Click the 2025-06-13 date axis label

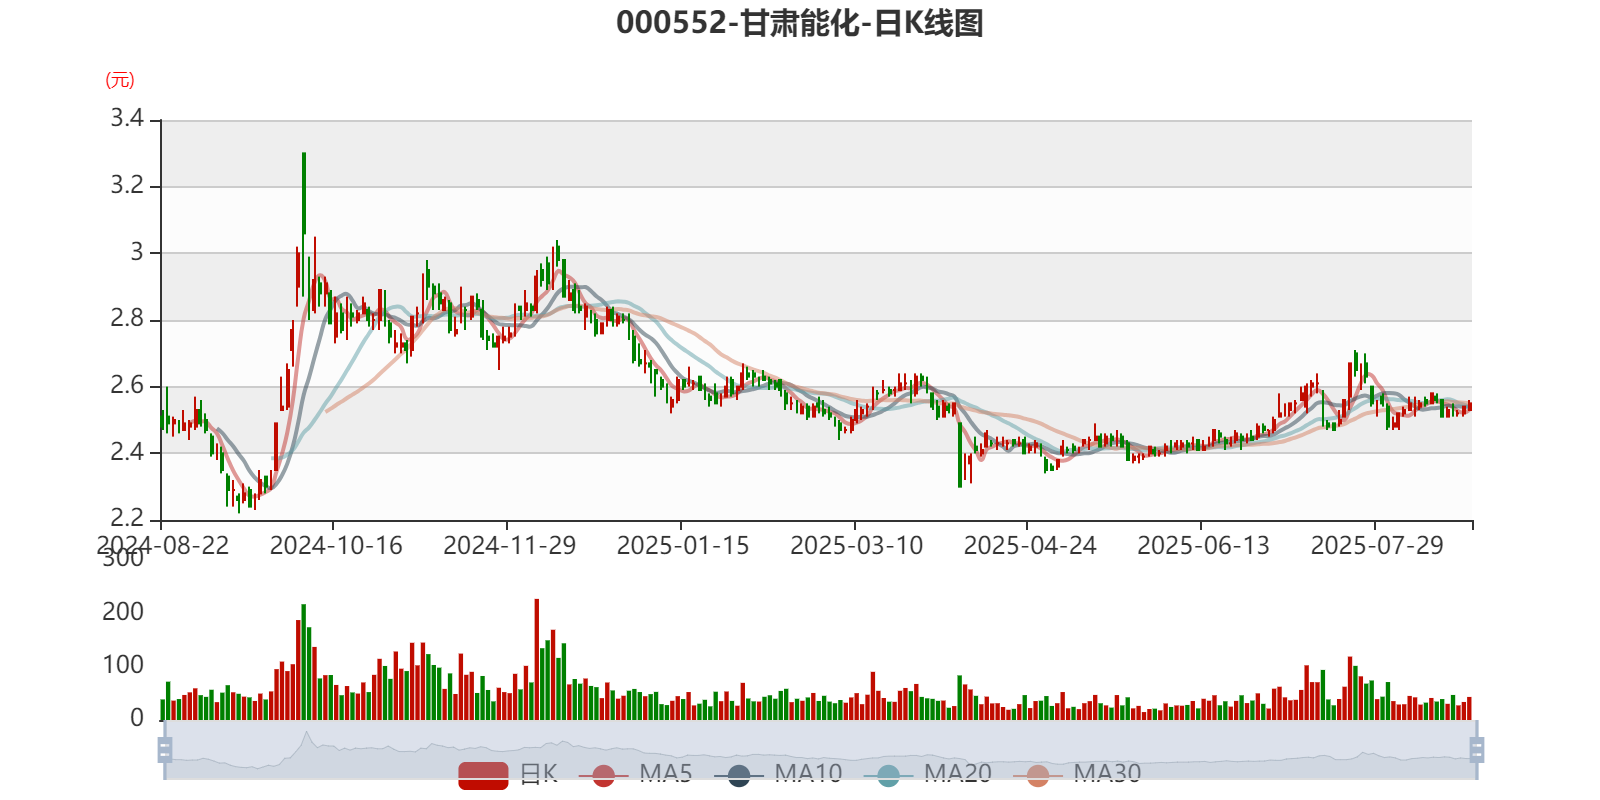[x=1203, y=546]
